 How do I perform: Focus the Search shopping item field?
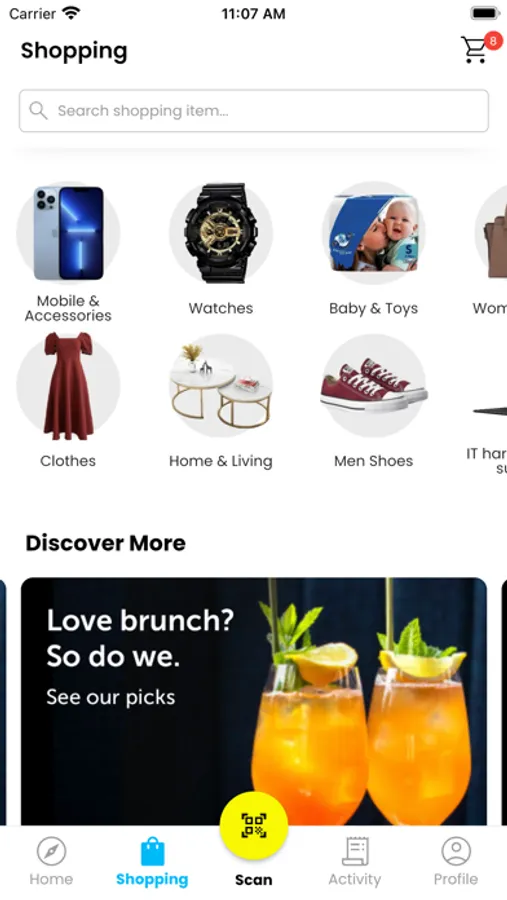tap(254, 111)
